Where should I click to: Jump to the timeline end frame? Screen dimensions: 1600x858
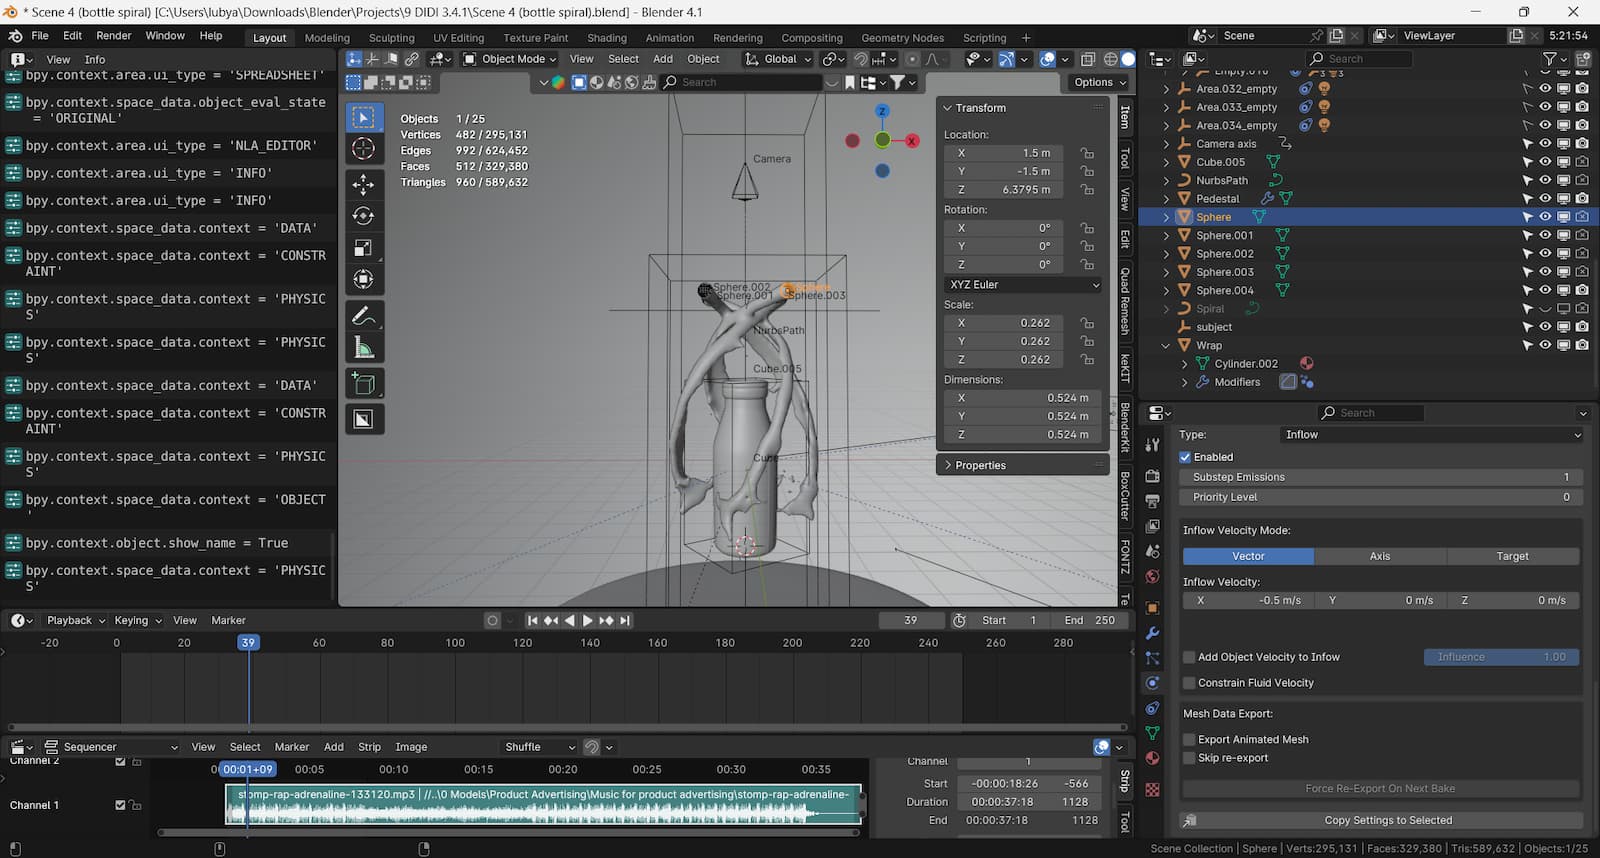(625, 621)
